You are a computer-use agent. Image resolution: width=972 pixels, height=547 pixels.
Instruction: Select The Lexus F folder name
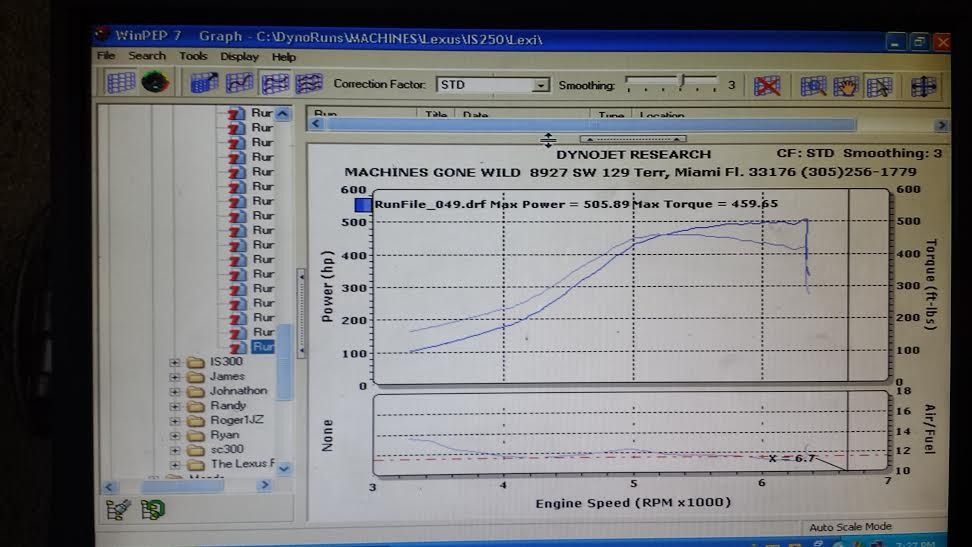pos(242,464)
